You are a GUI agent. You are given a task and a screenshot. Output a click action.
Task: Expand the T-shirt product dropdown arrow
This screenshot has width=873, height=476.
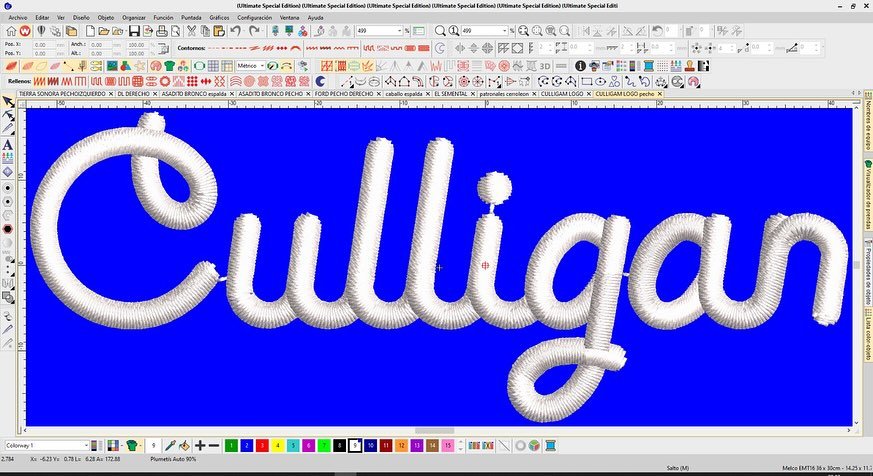point(140,445)
